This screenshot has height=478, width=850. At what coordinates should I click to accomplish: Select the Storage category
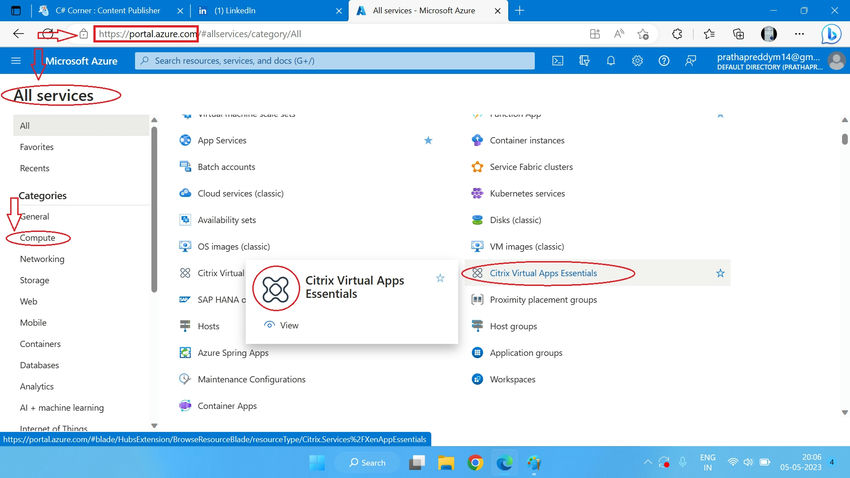pos(34,280)
